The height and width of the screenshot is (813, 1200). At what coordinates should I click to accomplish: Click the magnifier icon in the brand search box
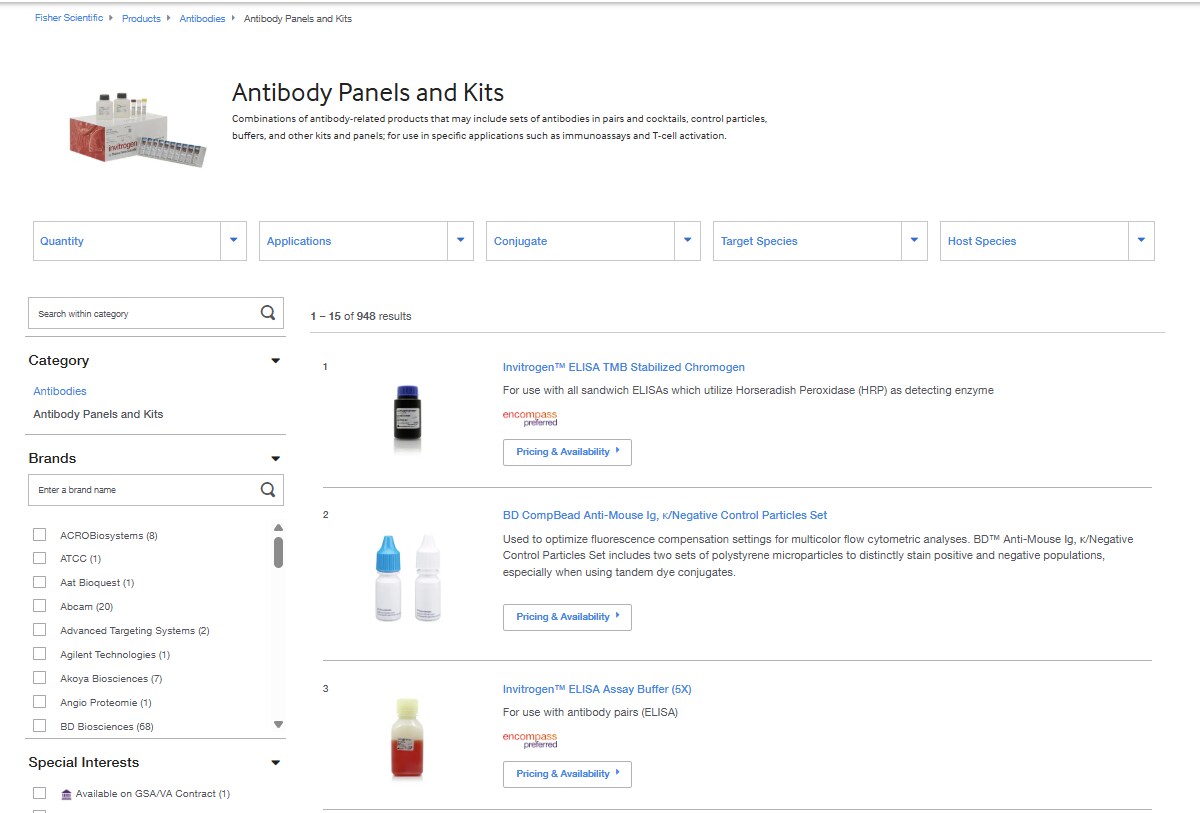[x=267, y=490]
